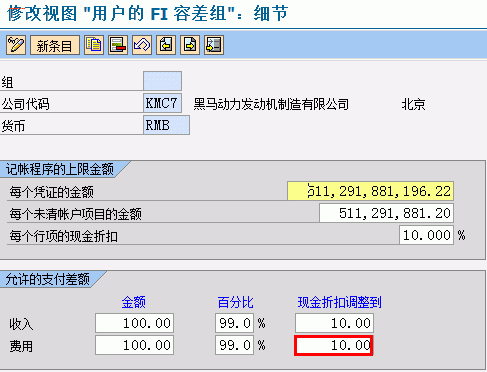Click the 公司代码 field KMC7

coord(162,103)
